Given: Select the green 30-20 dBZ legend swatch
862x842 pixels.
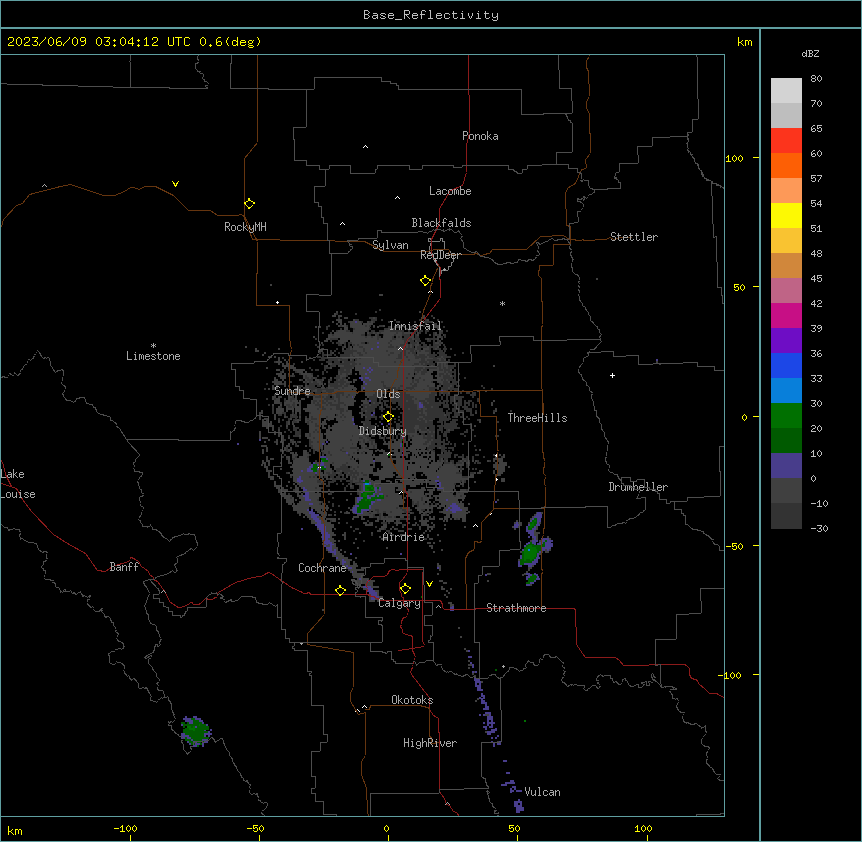Looking at the screenshot, I should click(786, 416).
